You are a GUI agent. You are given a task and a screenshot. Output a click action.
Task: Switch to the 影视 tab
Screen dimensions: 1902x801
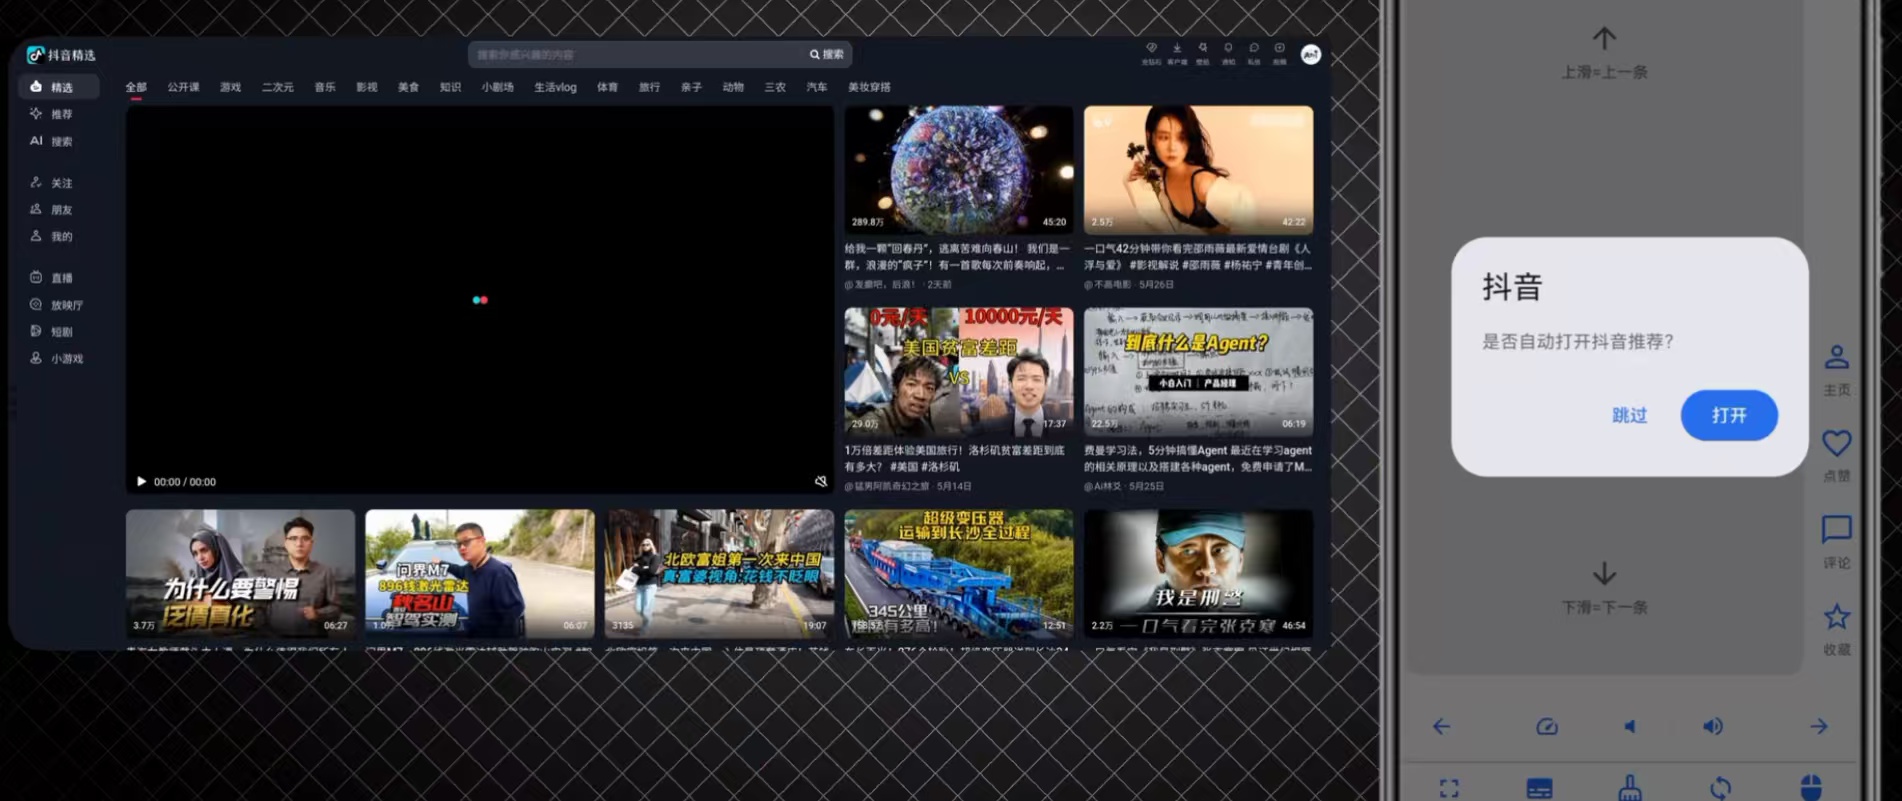pos(367,87)
